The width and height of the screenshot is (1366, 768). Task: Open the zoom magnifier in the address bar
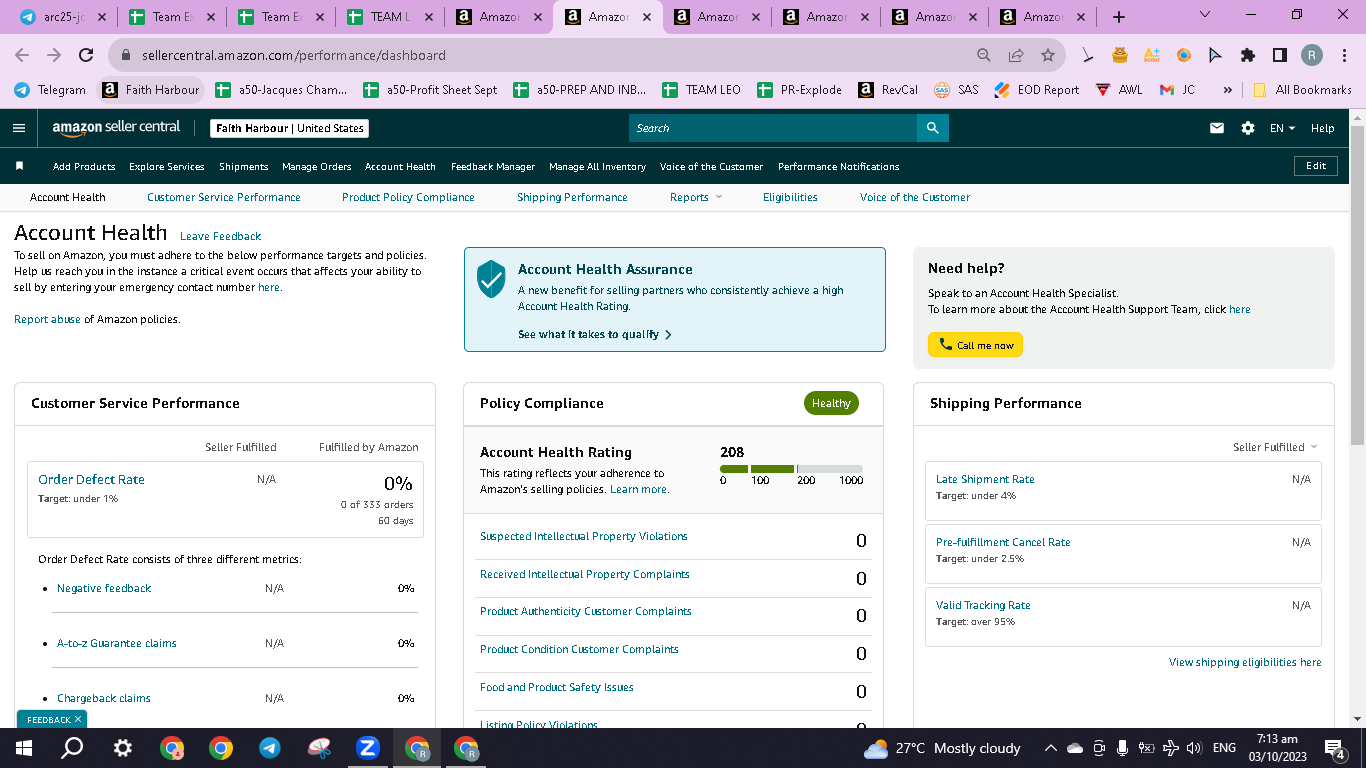point(984,55)
